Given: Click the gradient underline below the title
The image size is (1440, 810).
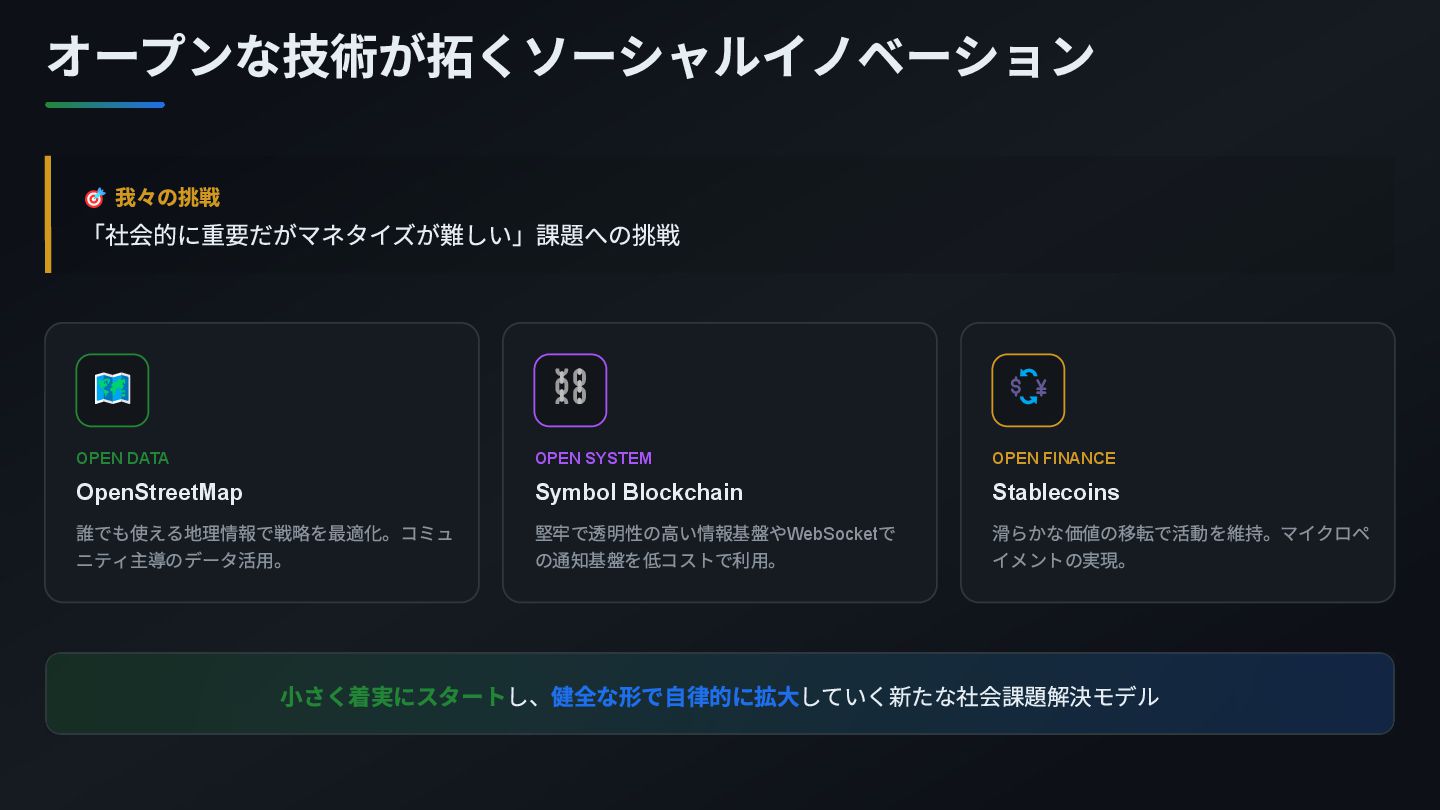Looking at the screenshot, I should [105, 104].
